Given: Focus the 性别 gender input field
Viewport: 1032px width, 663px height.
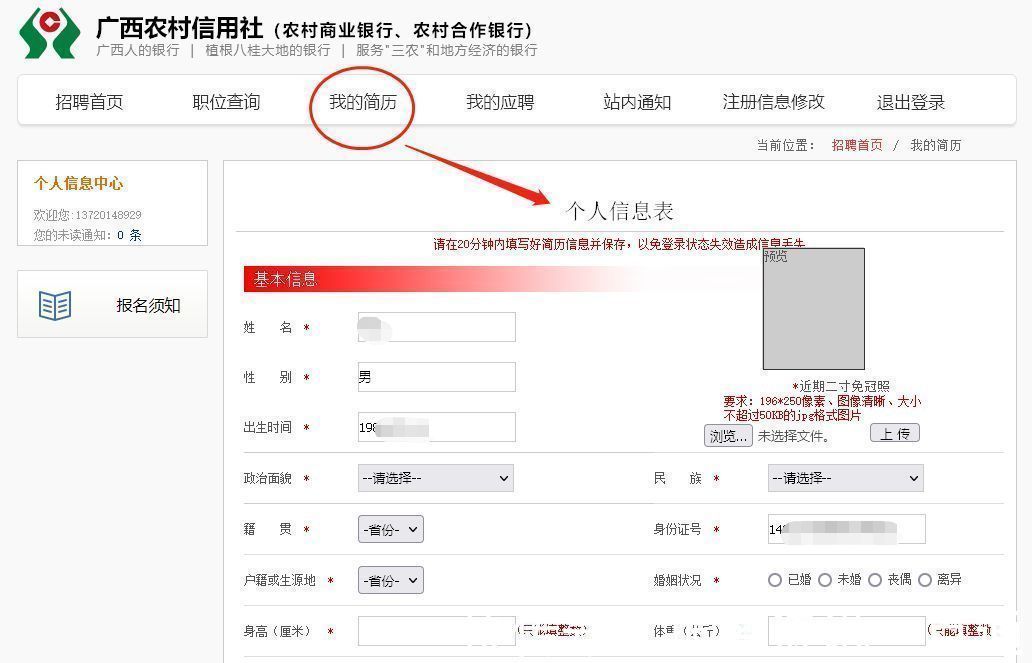Looking at the screenshot, I should 436,377.
